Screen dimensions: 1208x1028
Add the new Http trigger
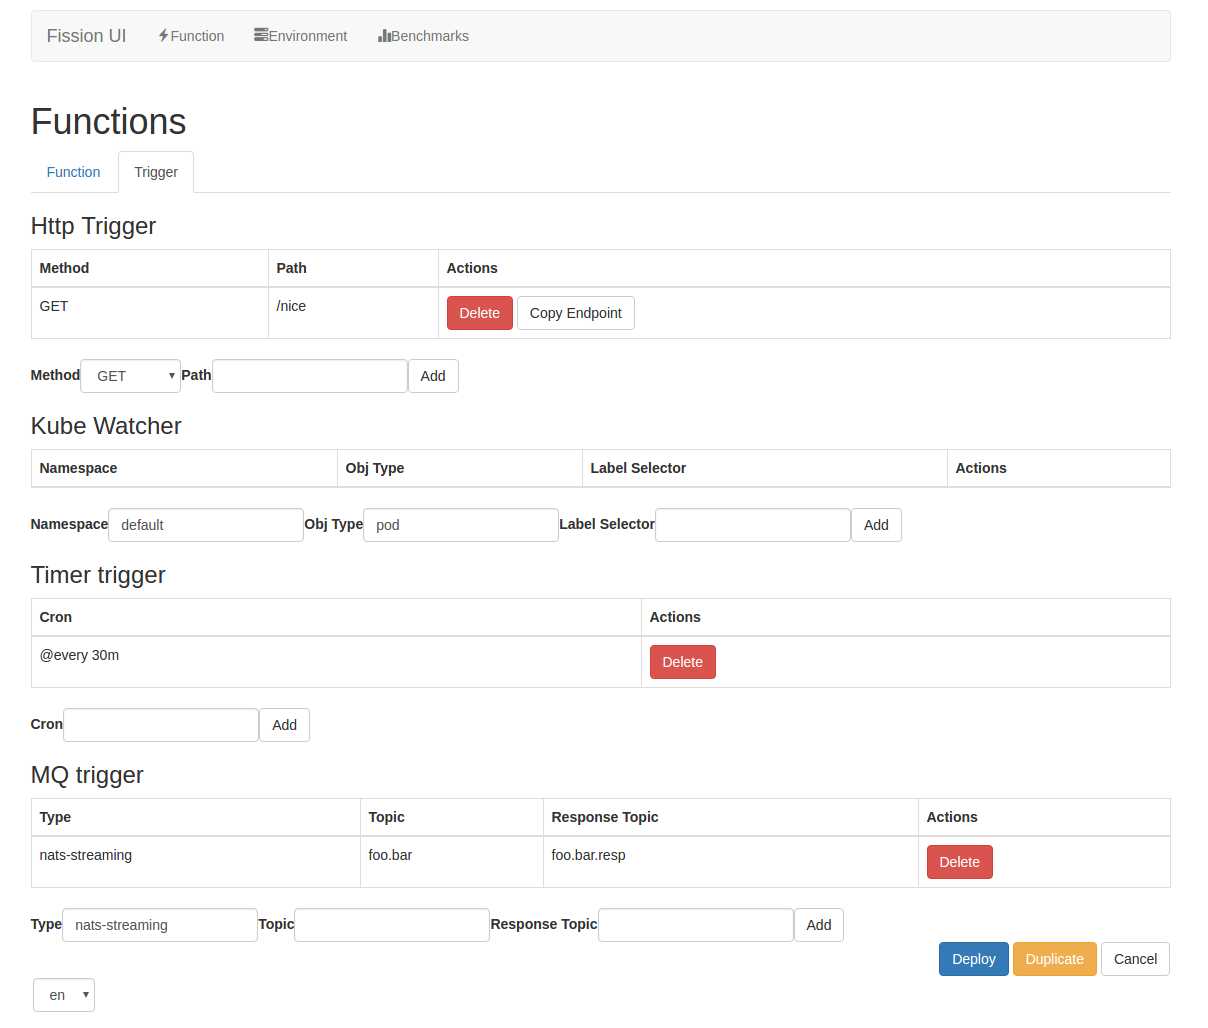[433, 376]
